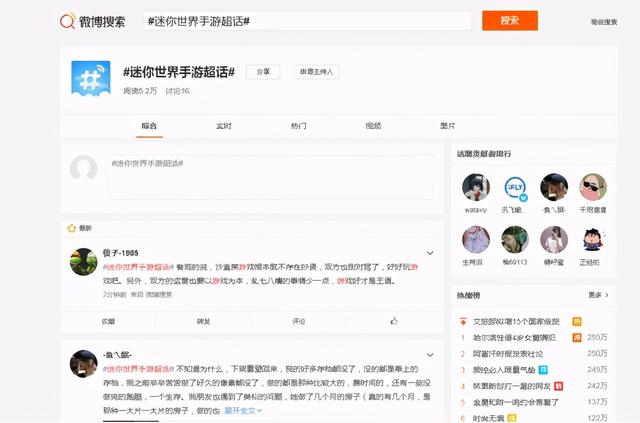The height and width of the screenshot is (423, 640).
Task: Click the orange hot tag on rank 1 search
Action: [x=577, y=338]
